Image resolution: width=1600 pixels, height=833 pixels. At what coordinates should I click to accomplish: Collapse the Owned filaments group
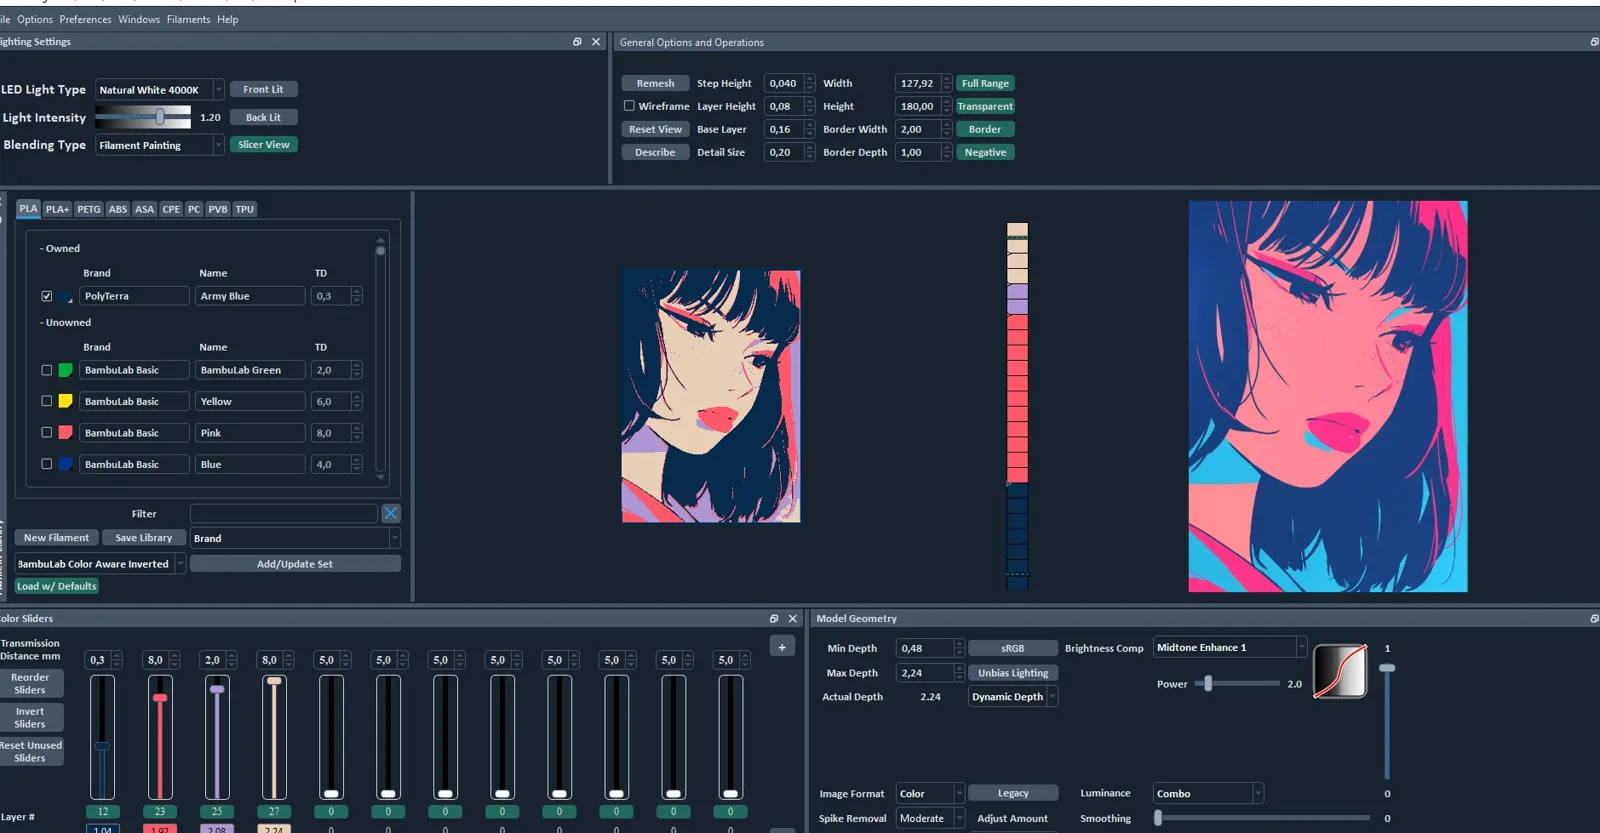60,248
